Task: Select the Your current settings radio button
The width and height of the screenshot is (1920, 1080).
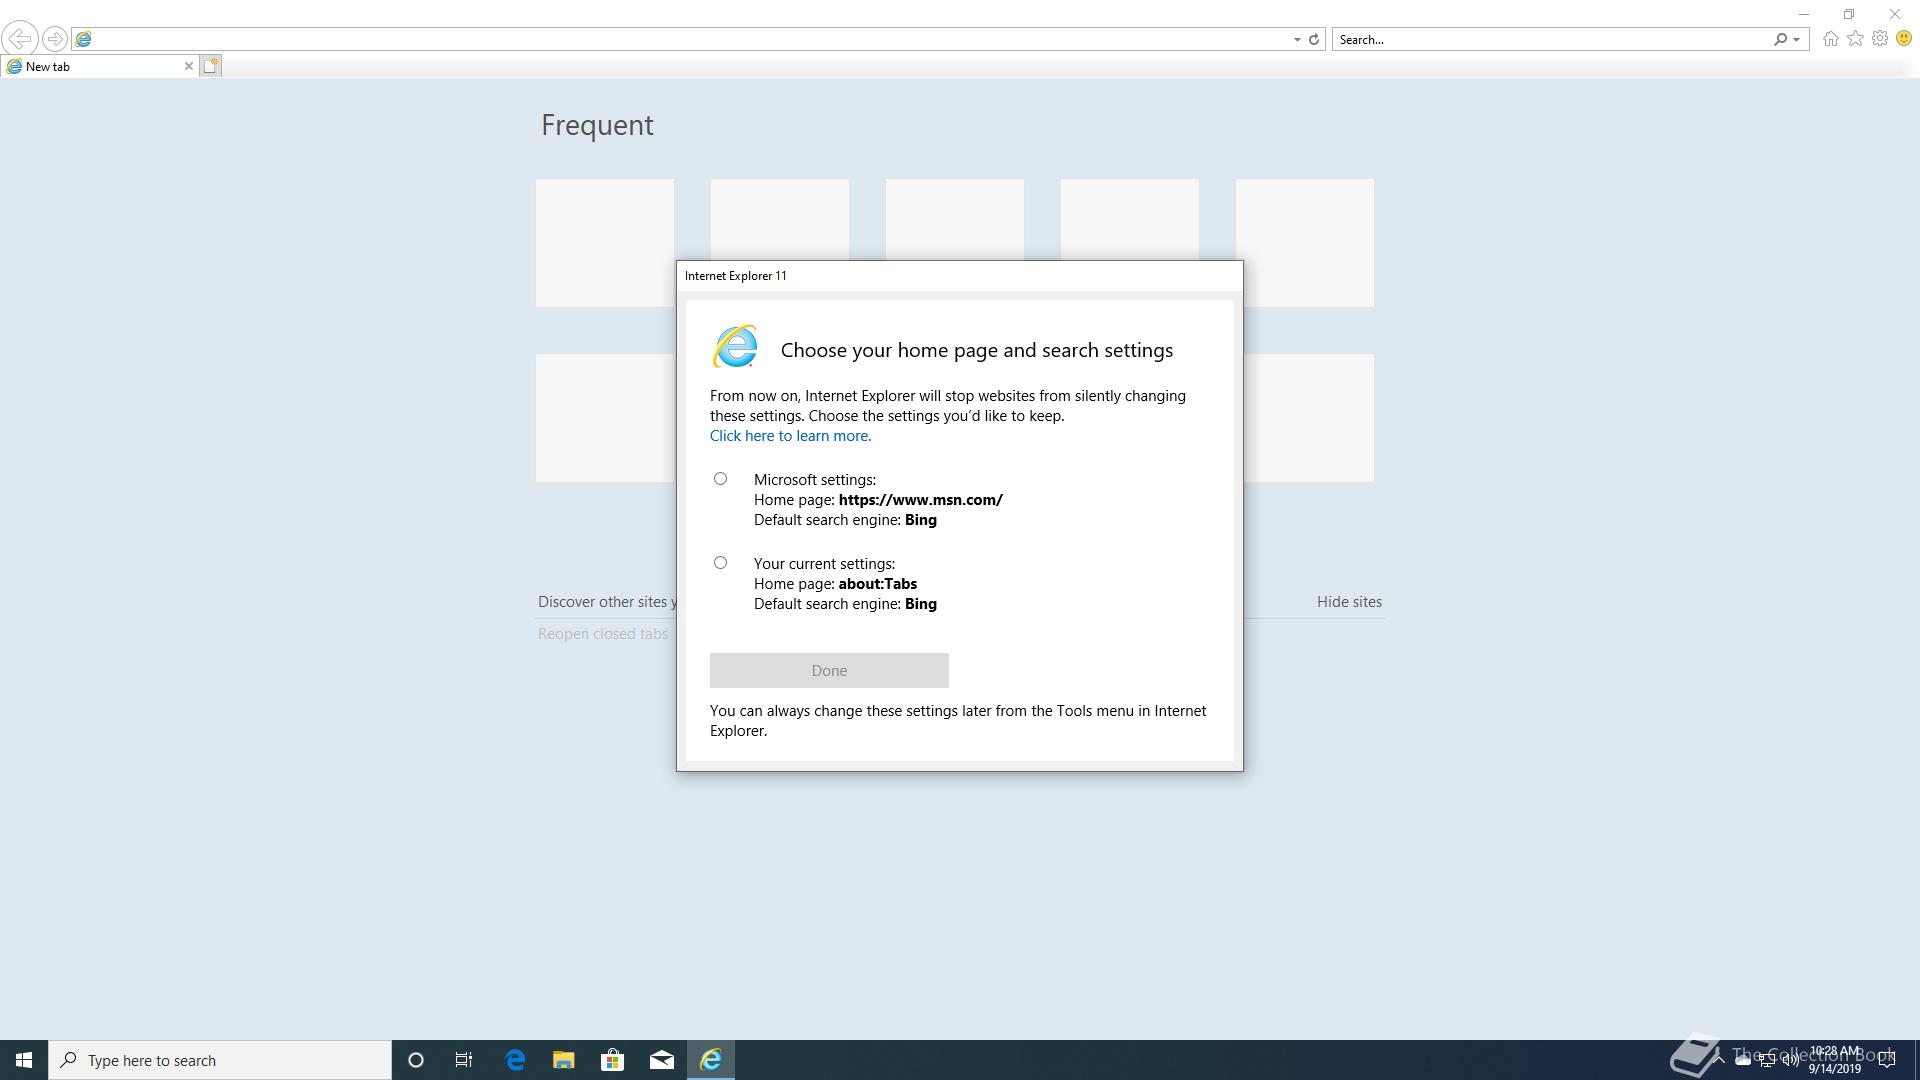Action: pyautogui.click(x=720, y=563)
